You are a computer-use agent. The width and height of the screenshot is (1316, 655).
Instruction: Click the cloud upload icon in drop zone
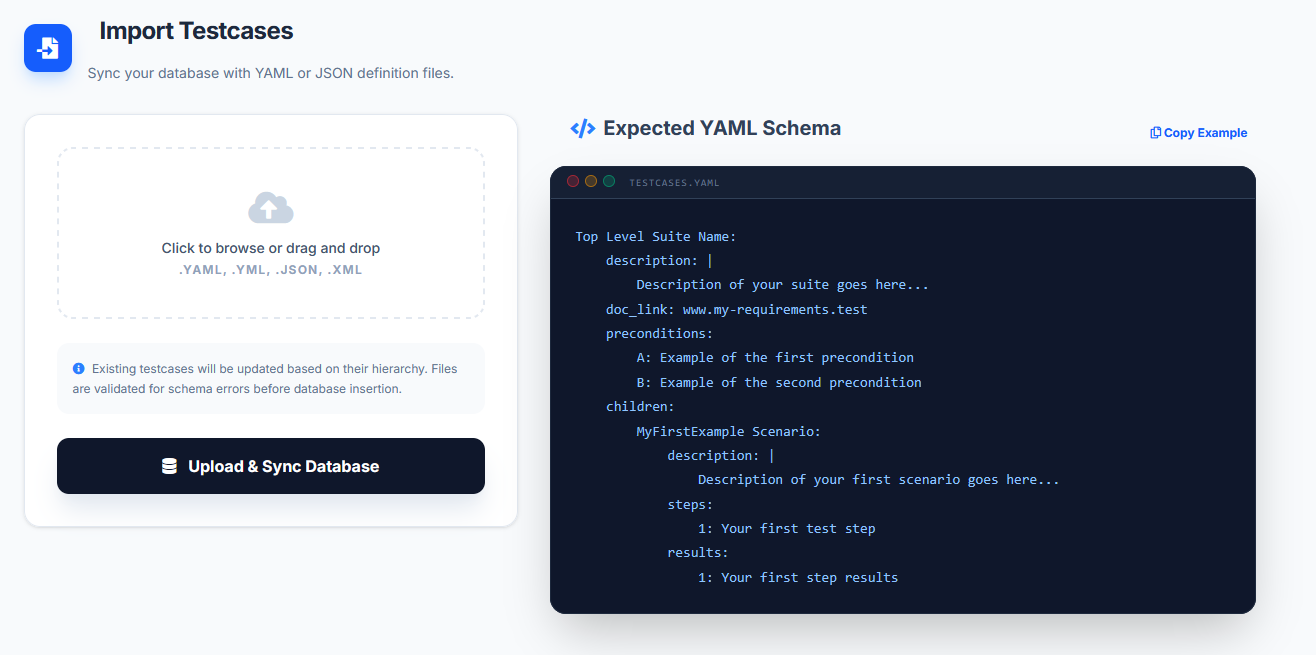pos(270,207)
